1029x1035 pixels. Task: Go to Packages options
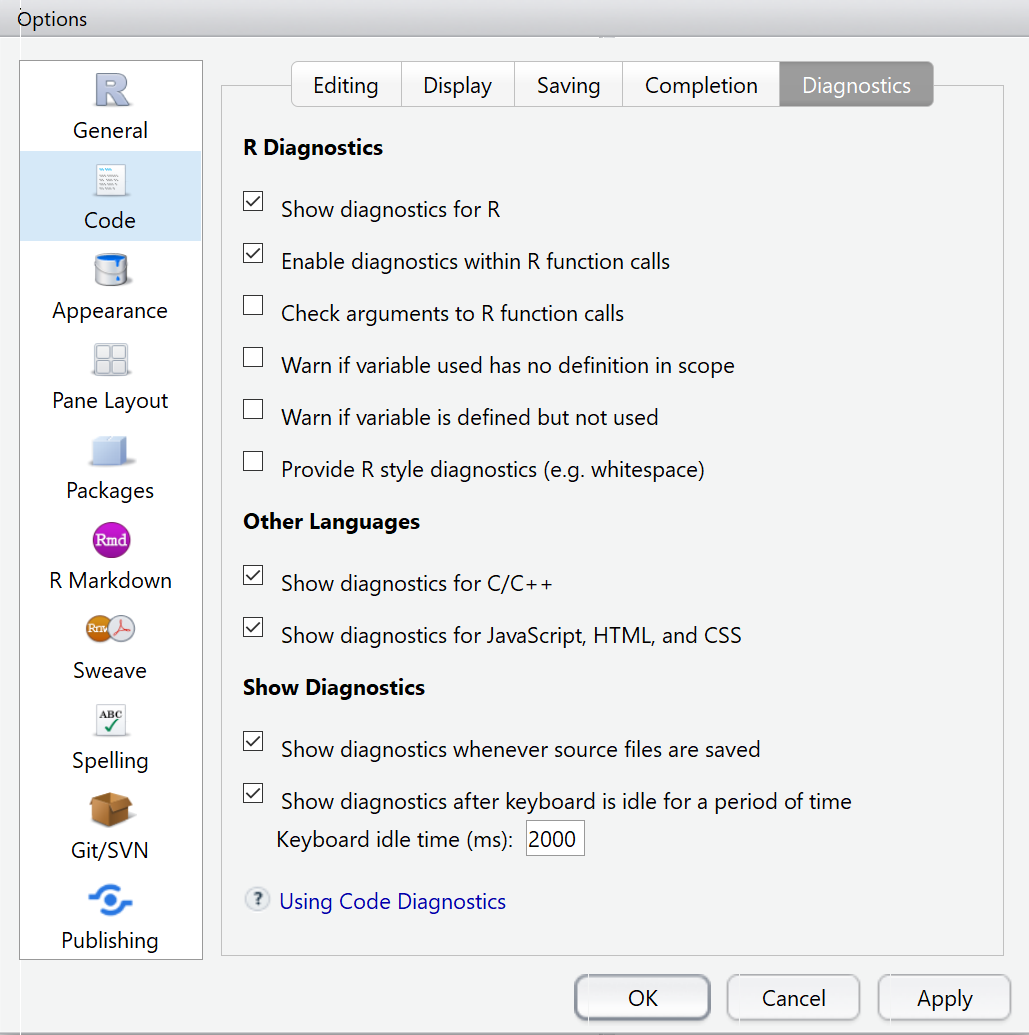click(x=110, y=467)
